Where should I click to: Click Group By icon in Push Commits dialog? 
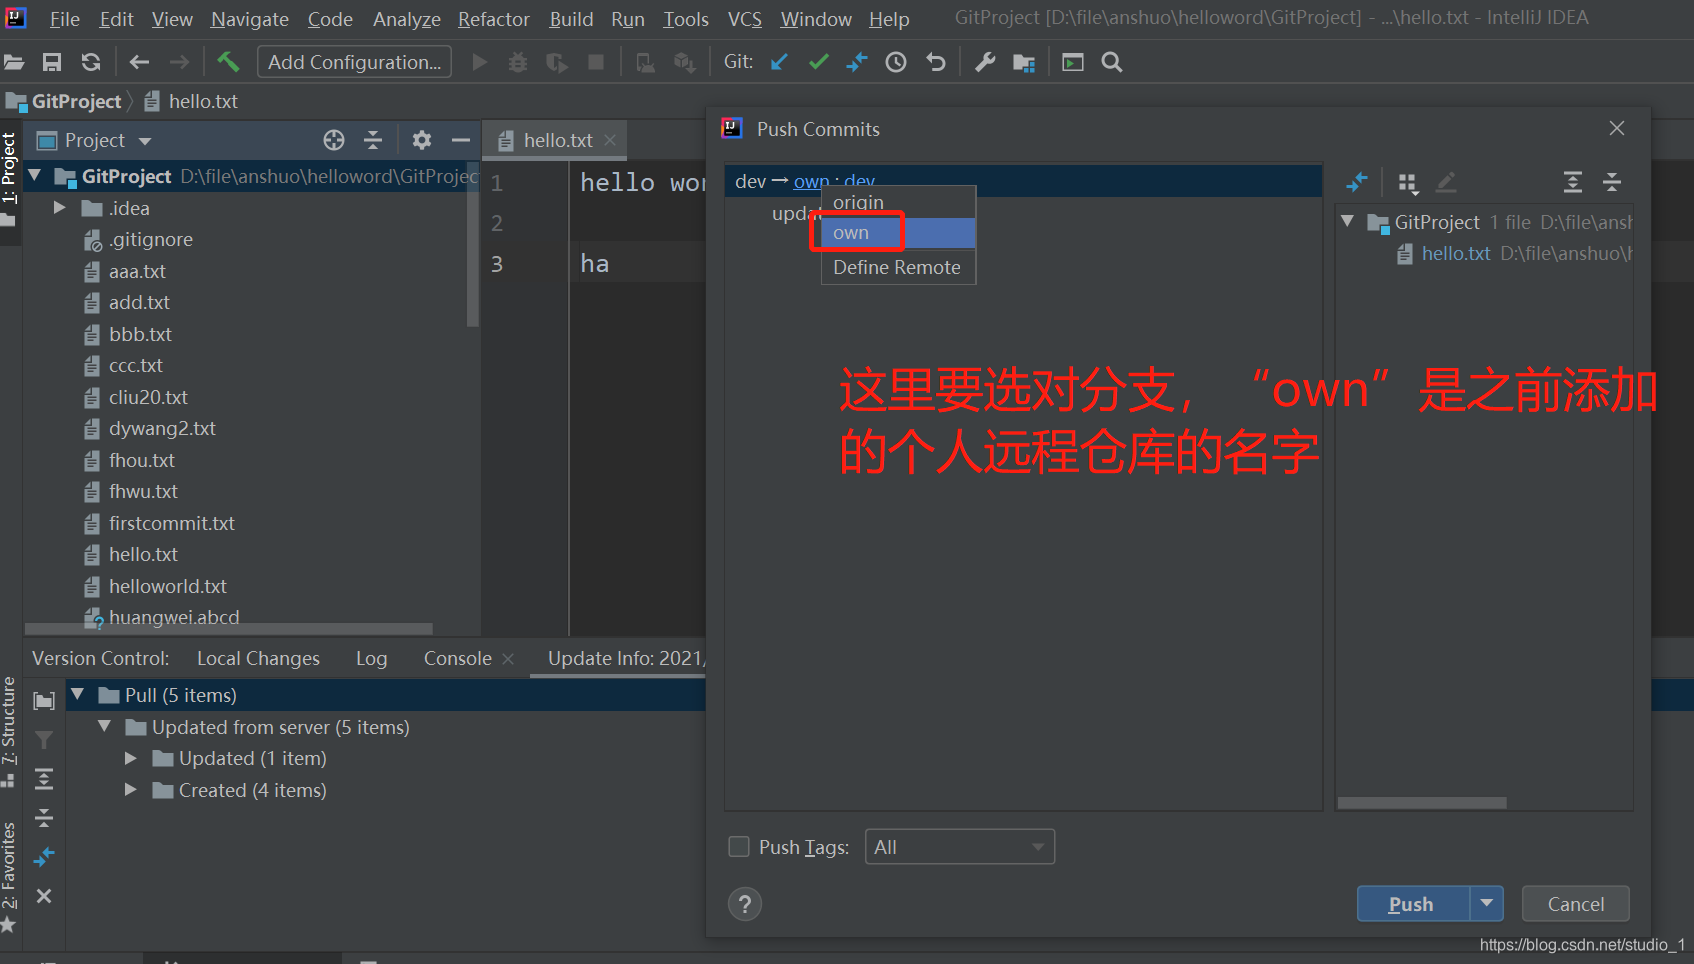click(1408, 182)
